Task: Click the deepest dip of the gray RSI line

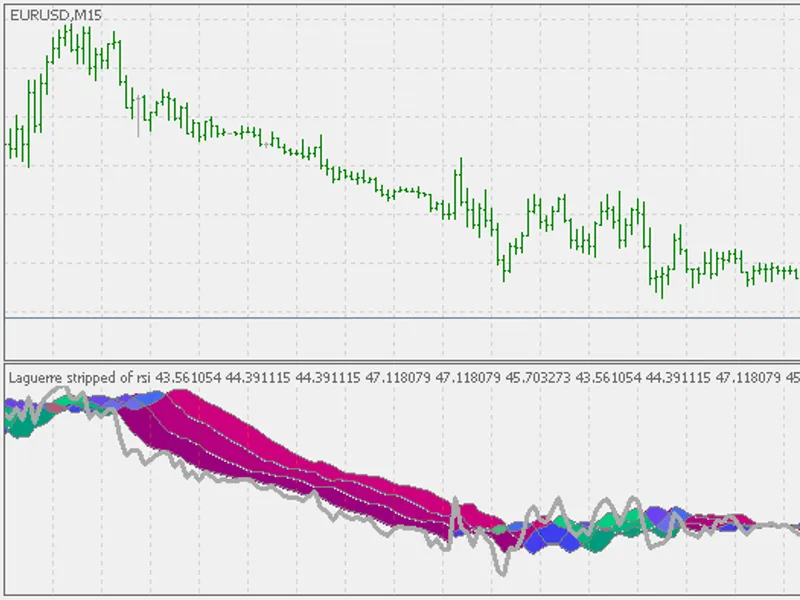Action: (x=502, y=571)
